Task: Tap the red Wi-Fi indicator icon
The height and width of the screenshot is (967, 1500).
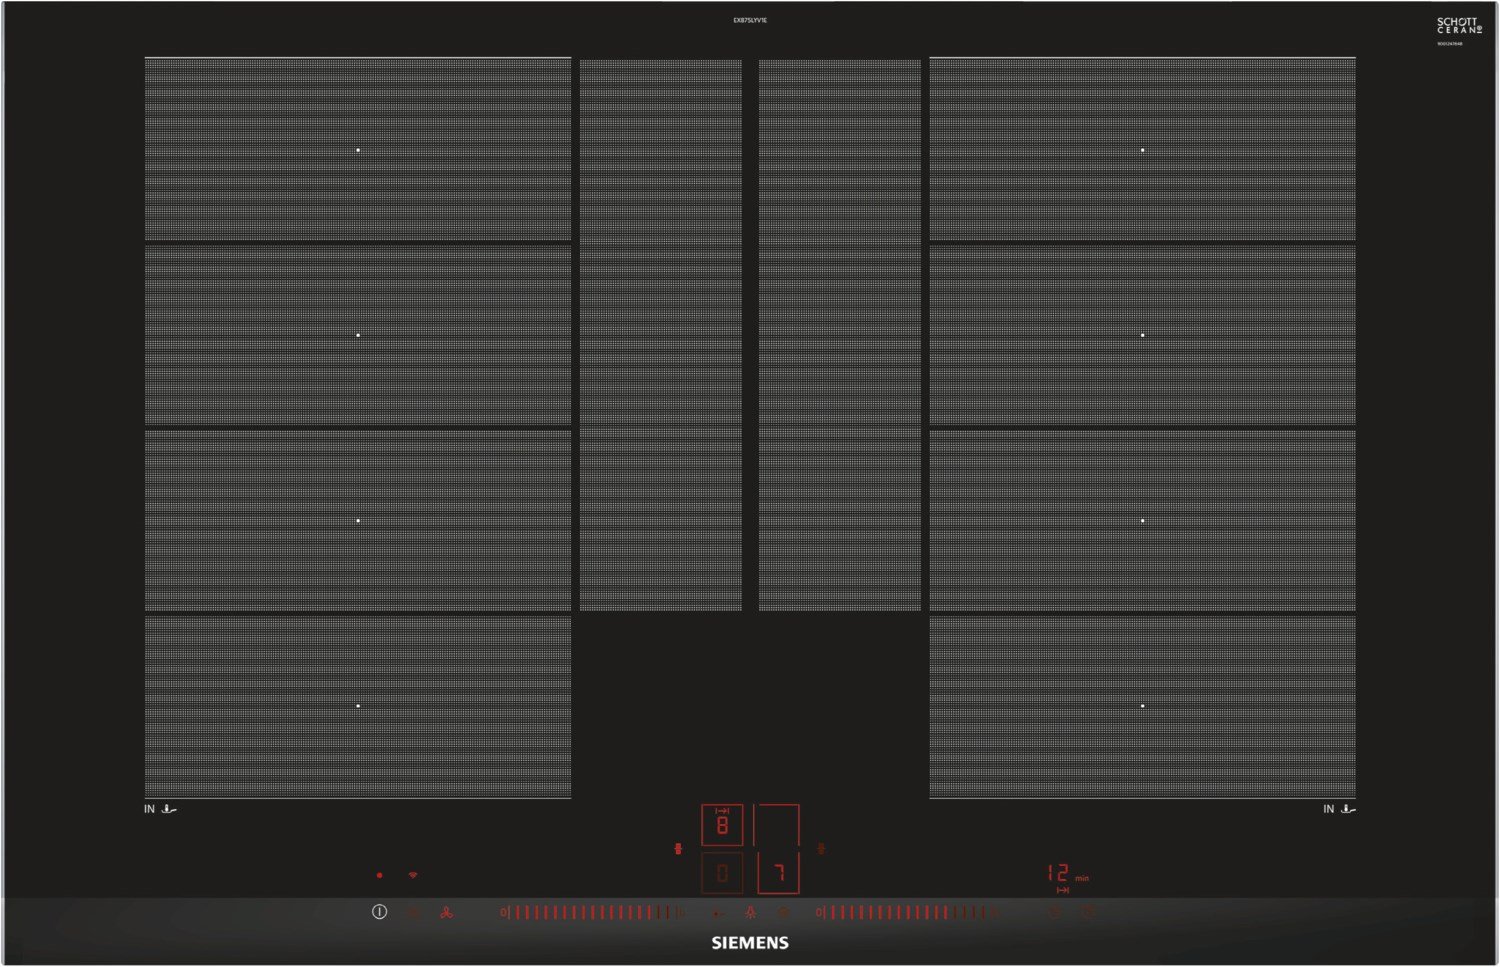Action: (413, 875)
